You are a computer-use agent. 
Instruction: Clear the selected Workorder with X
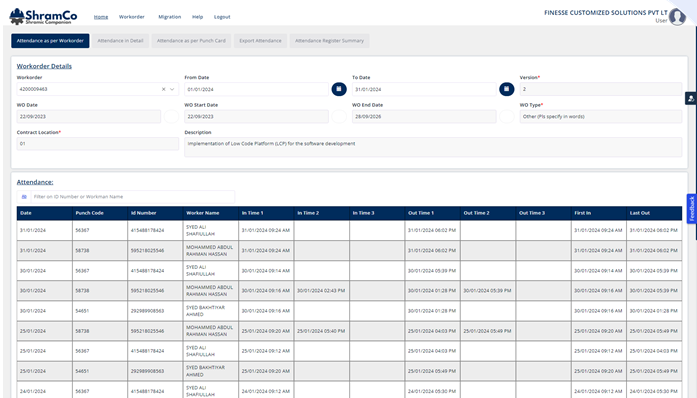[x=164, y=89]
